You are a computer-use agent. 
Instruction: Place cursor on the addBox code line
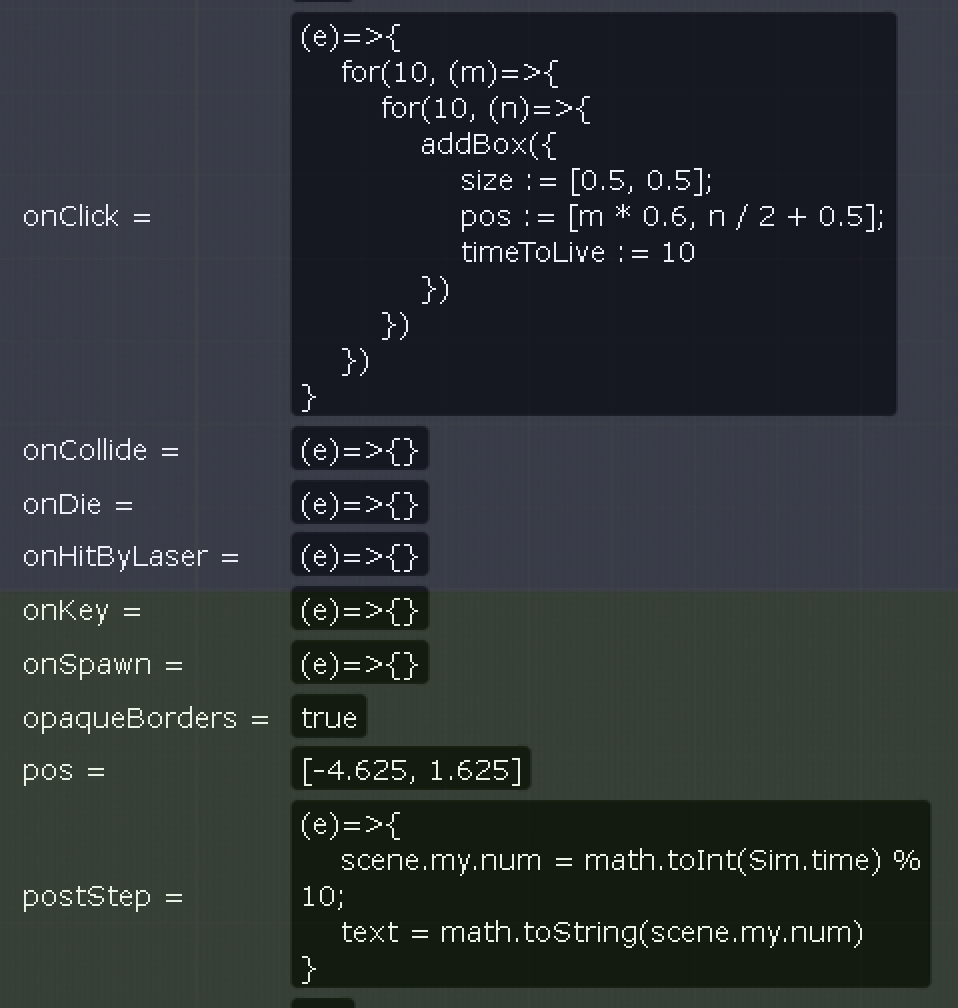(488, 144)
